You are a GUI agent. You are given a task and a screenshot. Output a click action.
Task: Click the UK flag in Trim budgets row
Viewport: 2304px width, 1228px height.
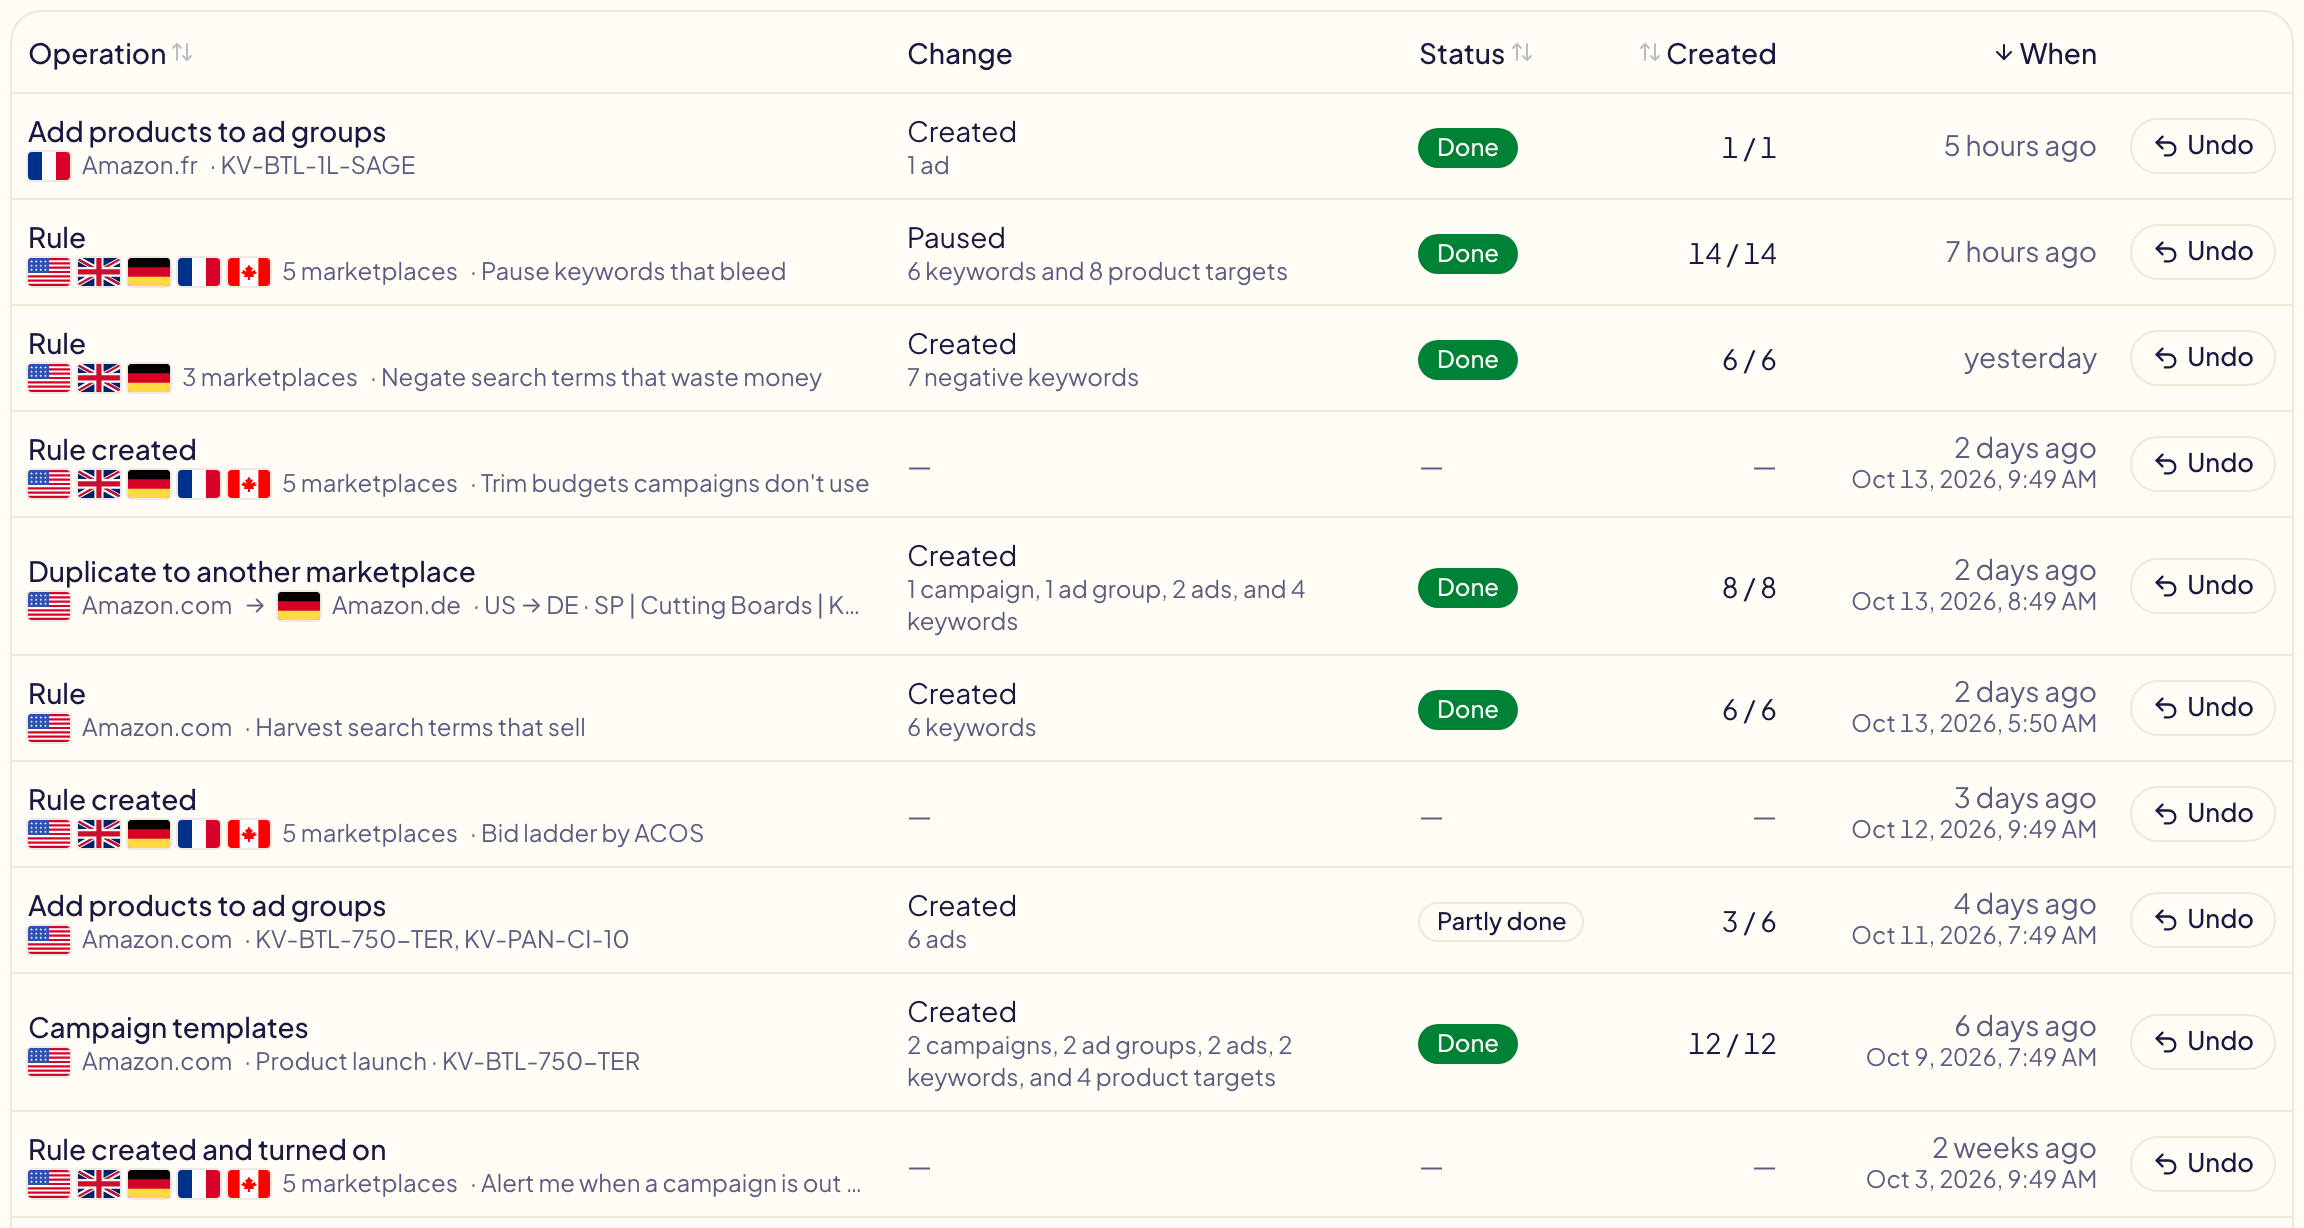[x=99, y=484]
